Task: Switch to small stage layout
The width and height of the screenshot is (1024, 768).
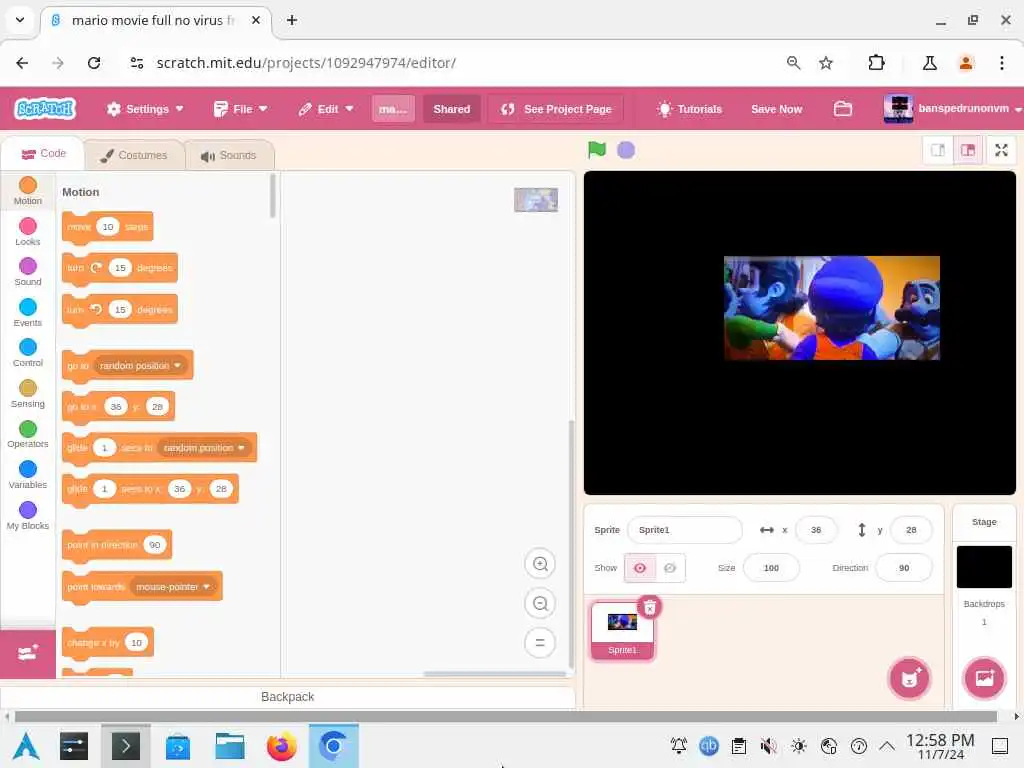Action: click(x=938, y=150)
